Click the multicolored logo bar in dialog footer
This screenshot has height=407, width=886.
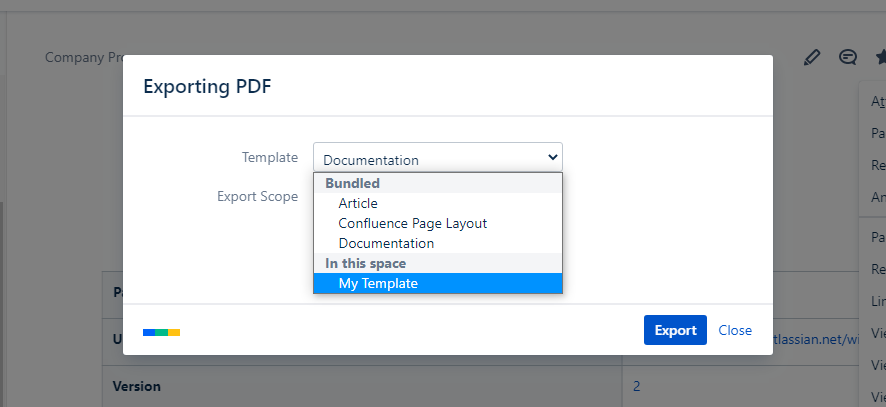[x=161, y=331]
